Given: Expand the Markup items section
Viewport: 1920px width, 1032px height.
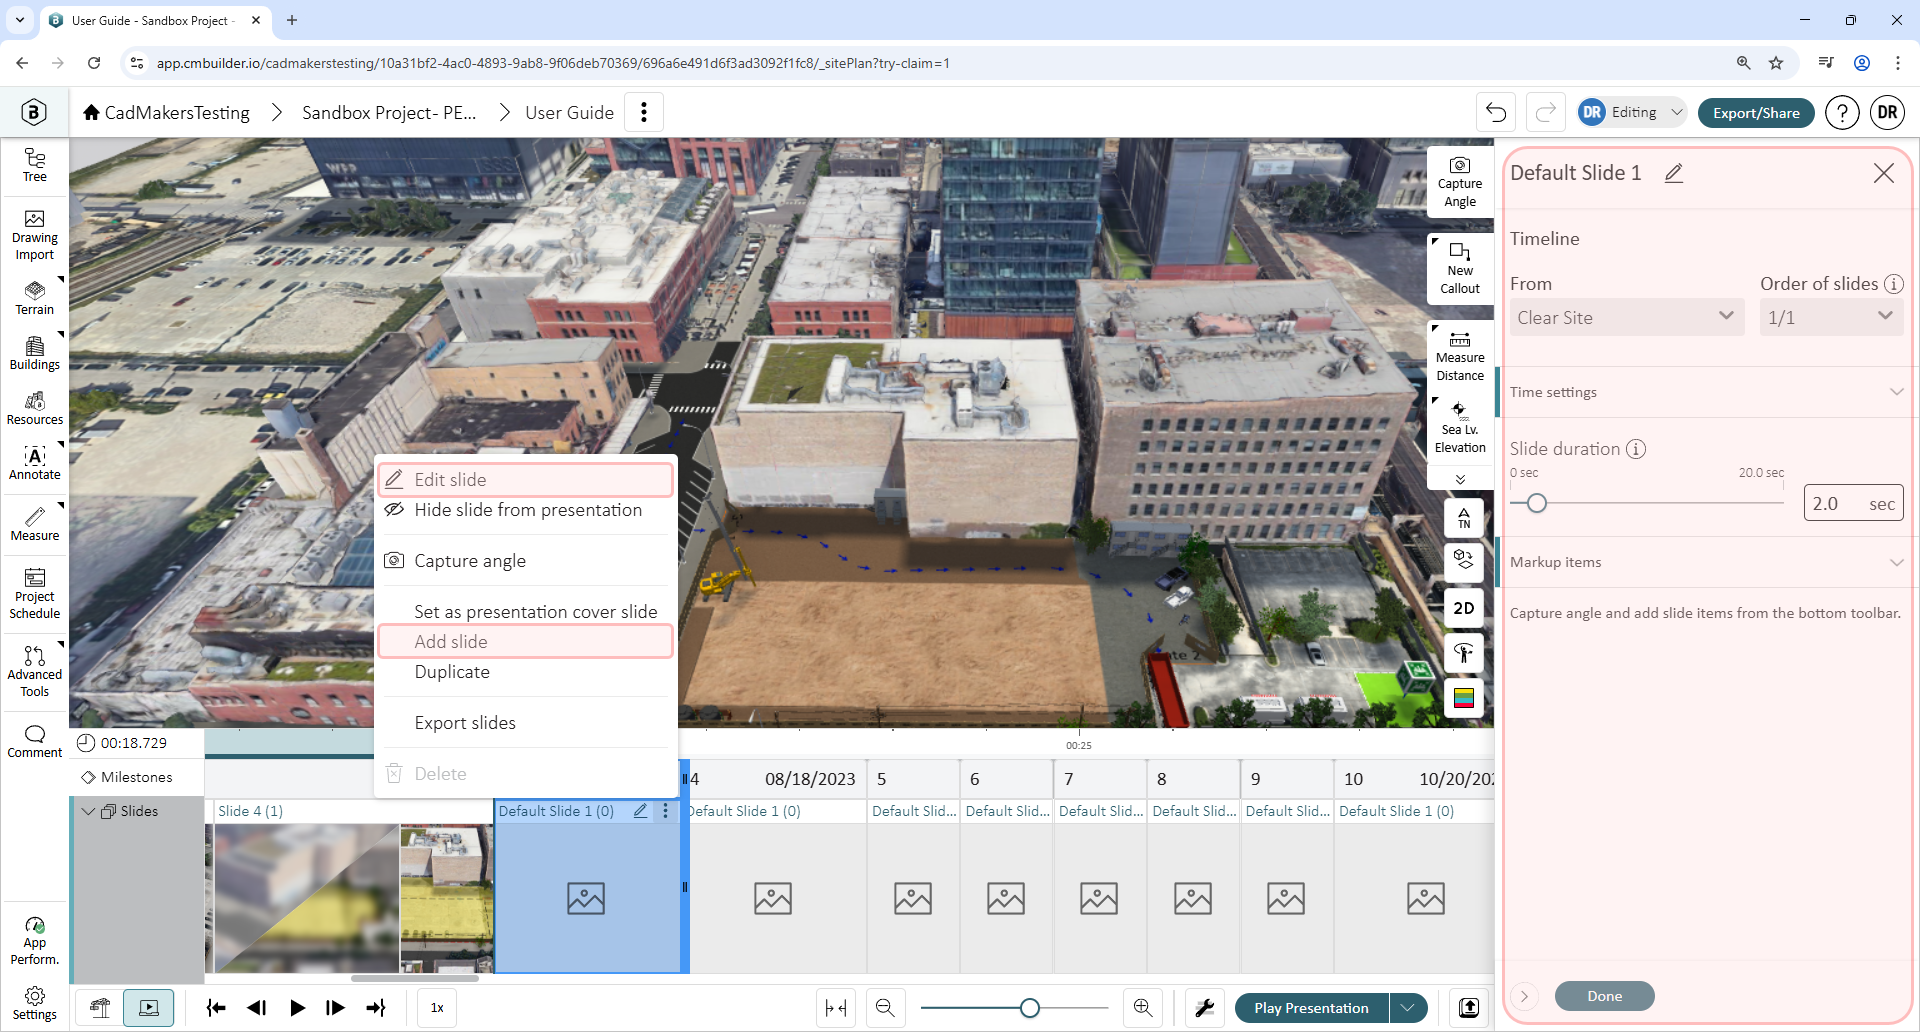Looking at the screenshot, I should pos(1706,562).
